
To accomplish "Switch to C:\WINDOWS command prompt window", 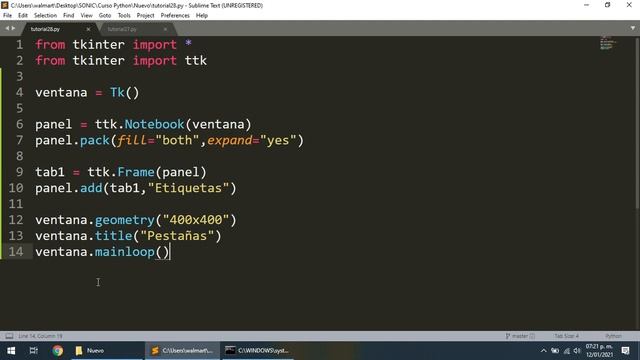I will click(x=258, y=351).
